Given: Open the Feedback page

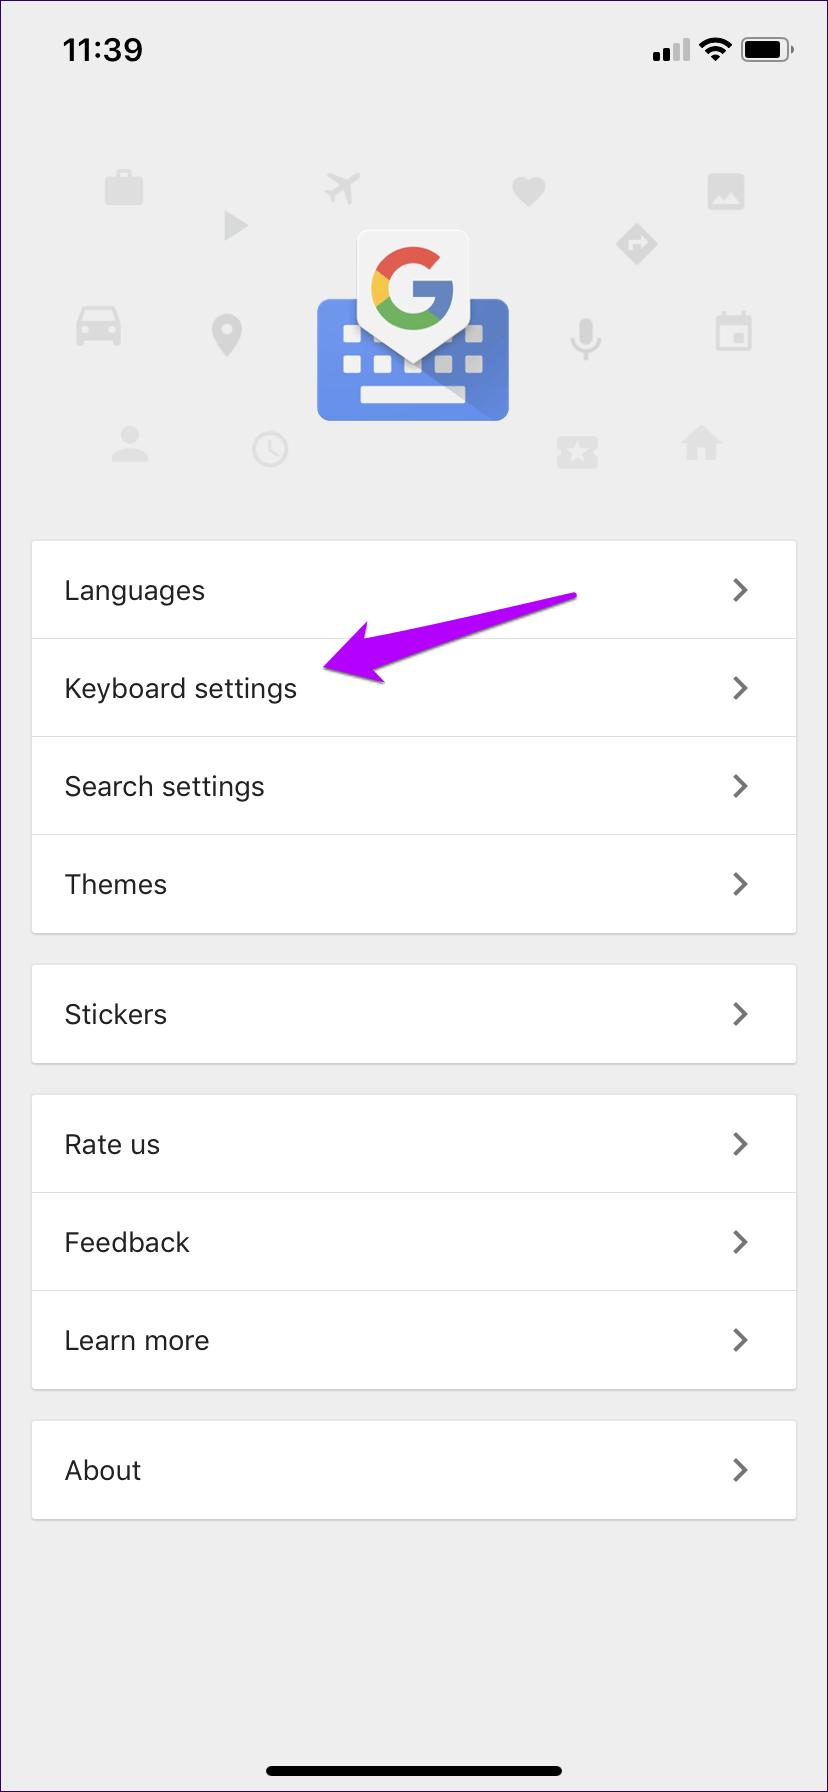Looking at the screenshot, I should pos(127,1242).
